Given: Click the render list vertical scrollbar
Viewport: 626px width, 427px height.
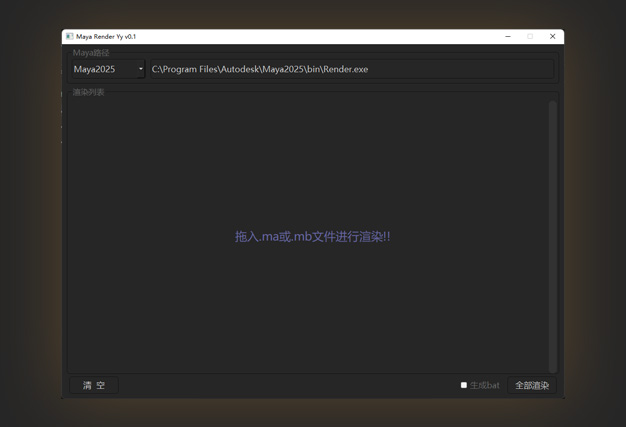Looking at the screenshot, I should (552, 235).
